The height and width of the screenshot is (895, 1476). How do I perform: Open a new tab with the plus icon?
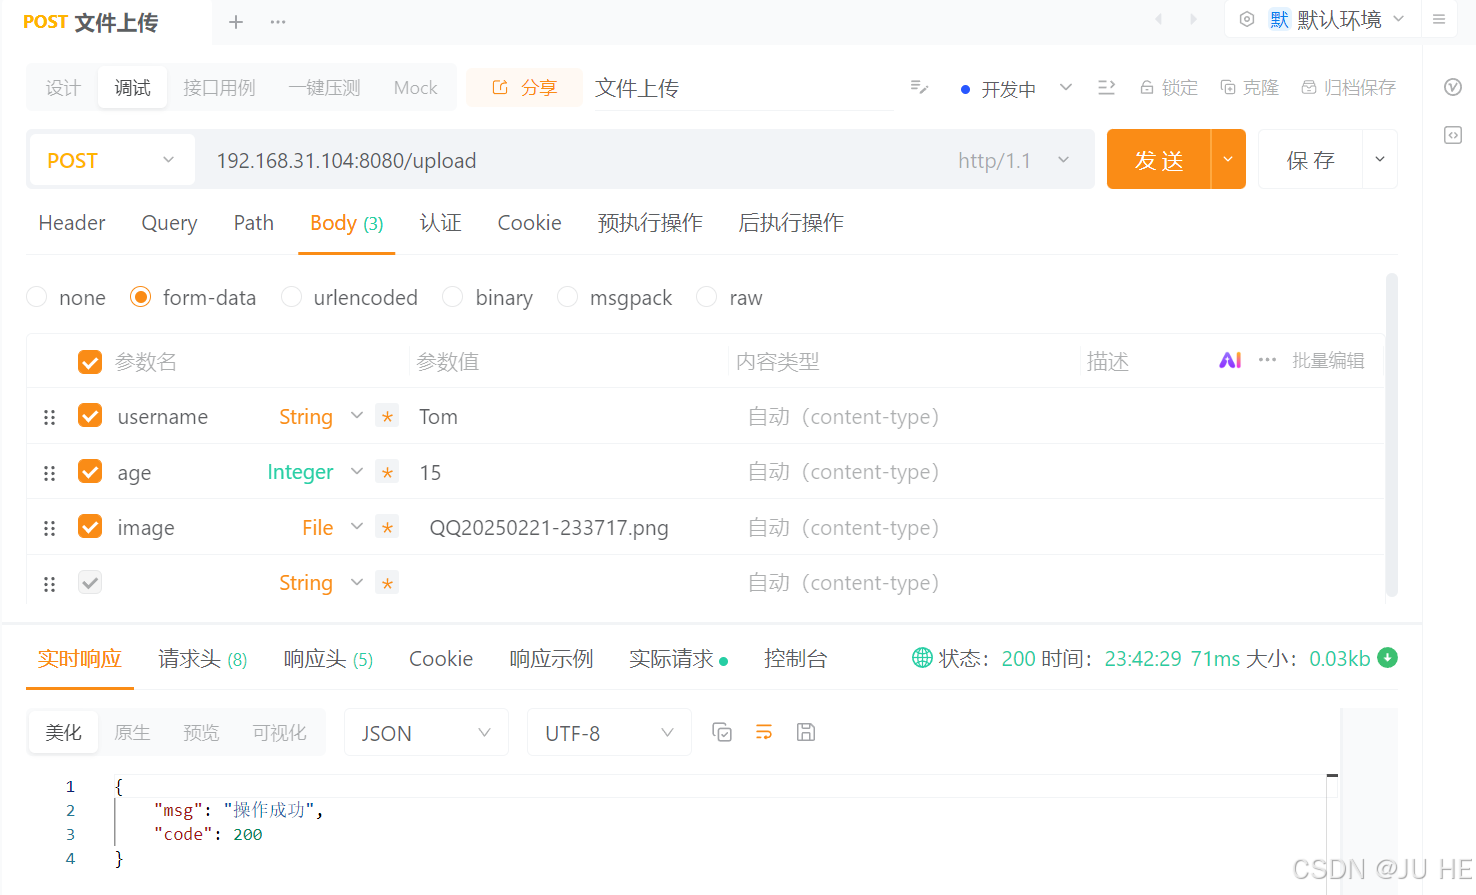coord(236,22)
